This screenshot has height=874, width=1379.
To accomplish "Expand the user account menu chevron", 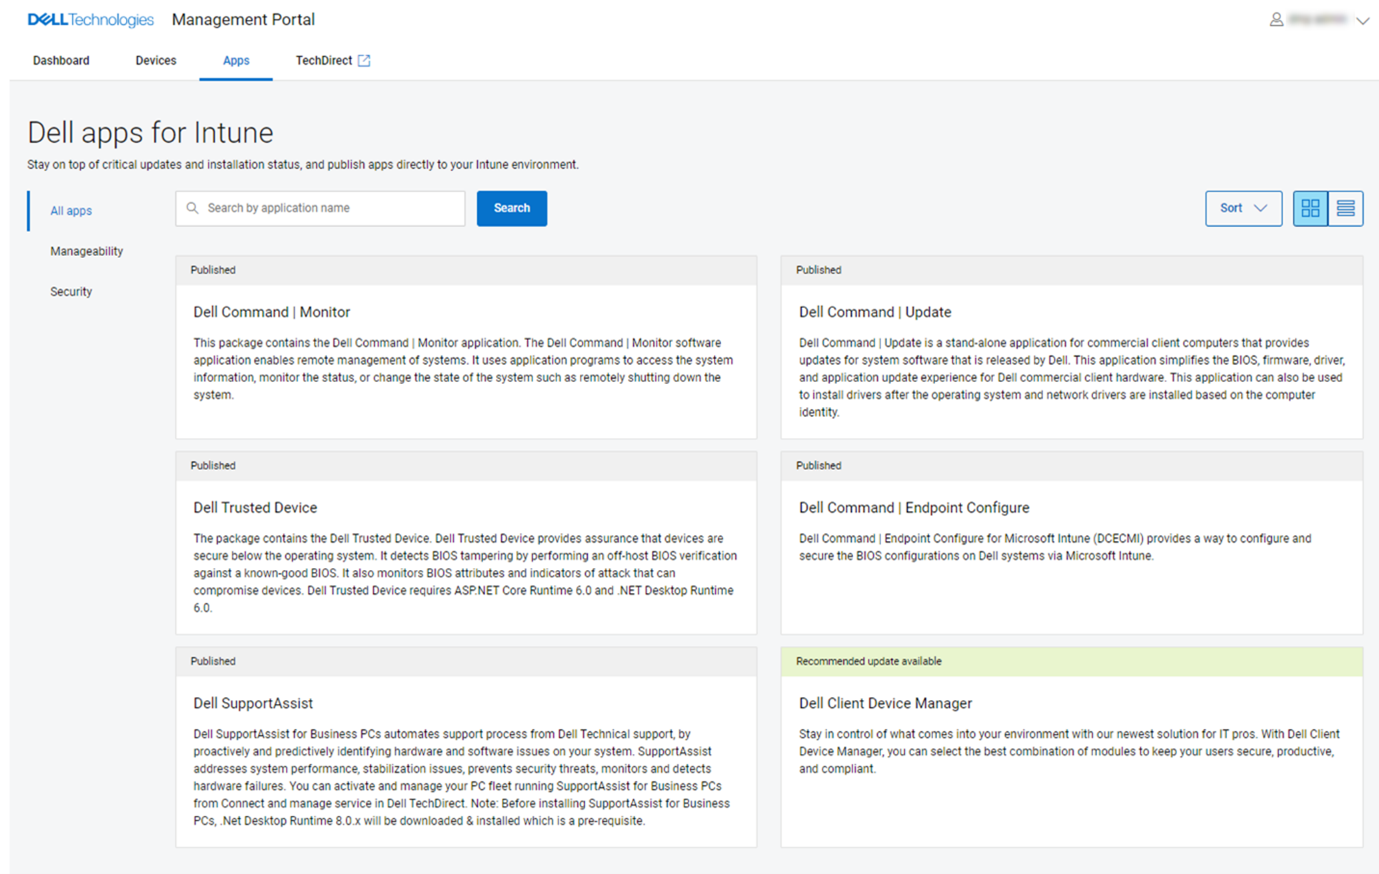I will click(1362, 21).
